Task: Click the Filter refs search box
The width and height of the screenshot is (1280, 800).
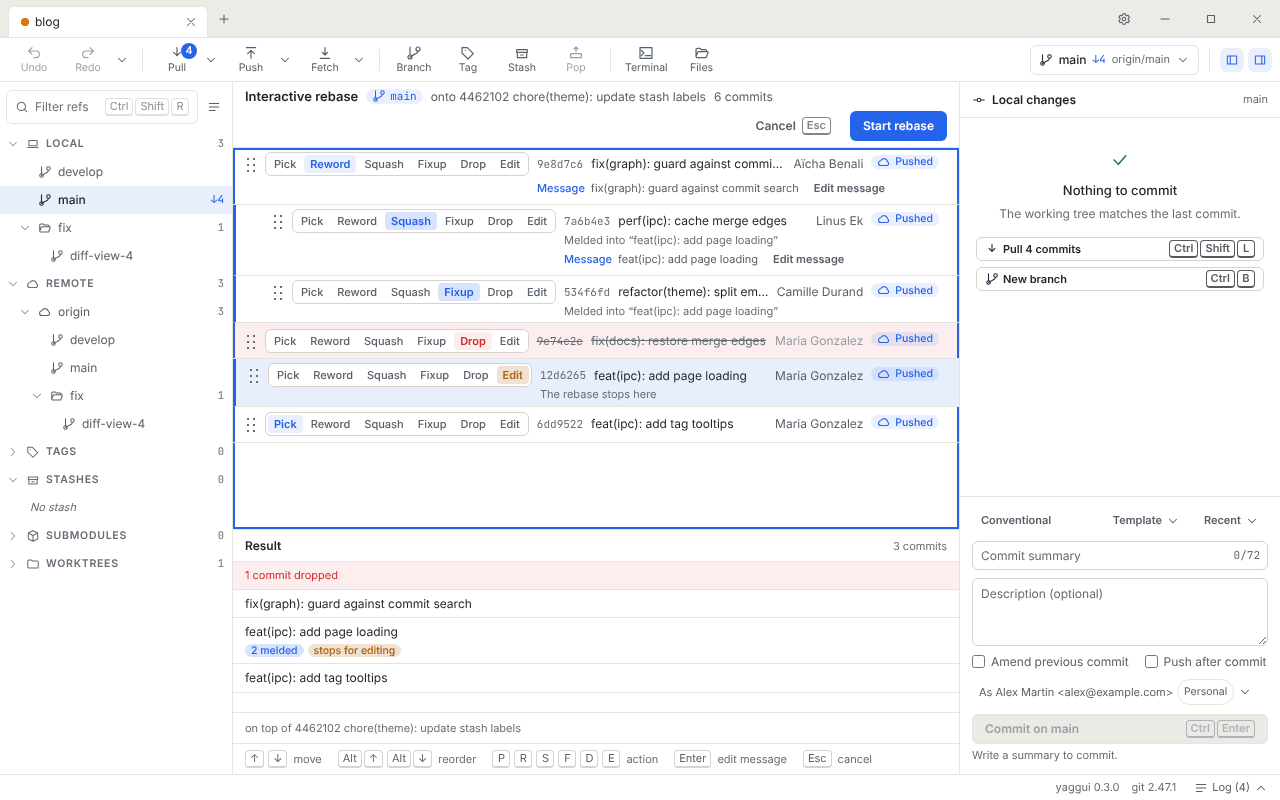Action: coord(102,107)
